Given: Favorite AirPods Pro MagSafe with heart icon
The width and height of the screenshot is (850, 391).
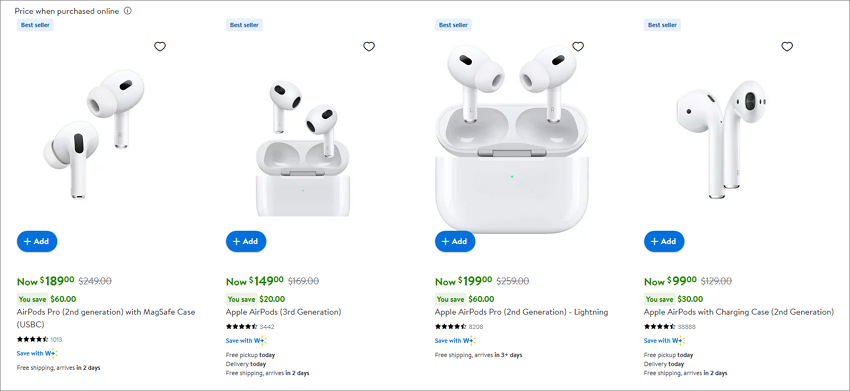Looking at the screenshot, I should 160,47.
